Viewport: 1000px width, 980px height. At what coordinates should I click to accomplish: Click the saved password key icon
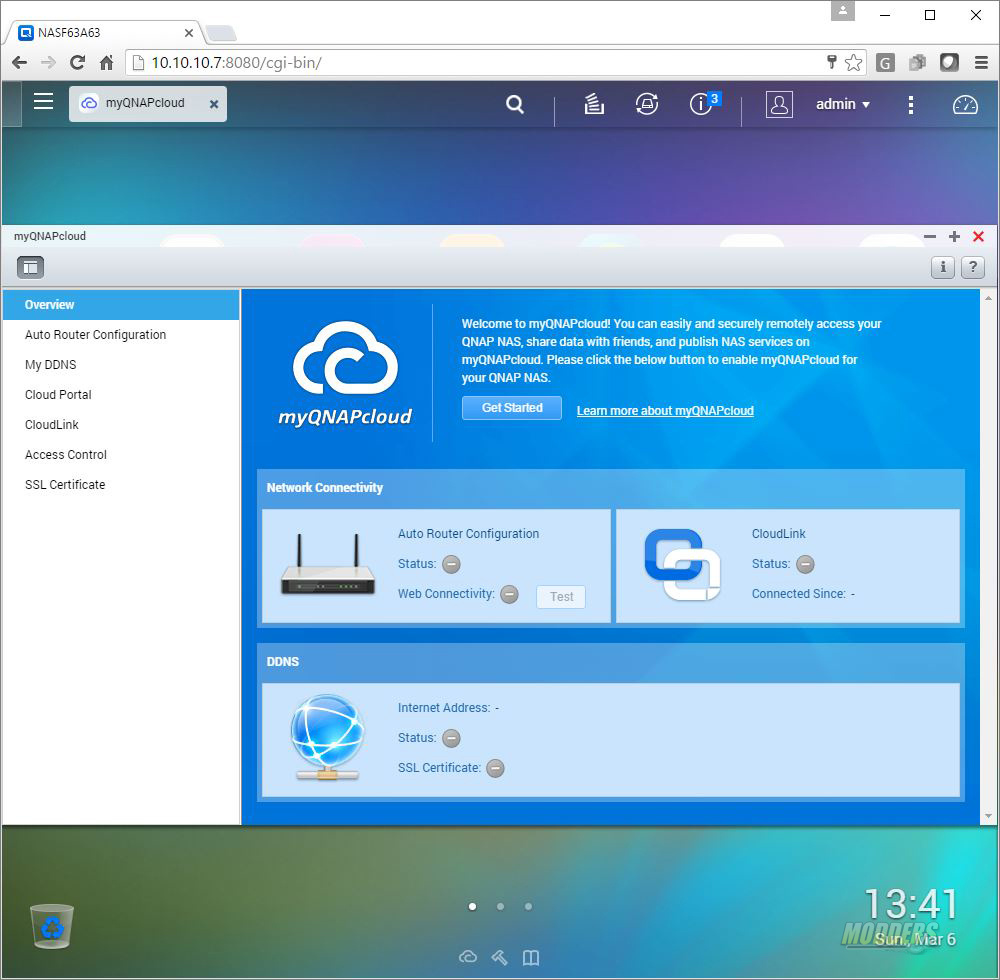click(831, 62)
